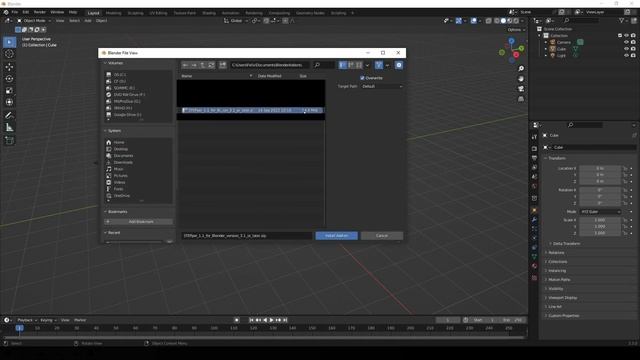Open the Target Path Default dropdown
The image size is (640, 360).
click(x=382, y=87)
